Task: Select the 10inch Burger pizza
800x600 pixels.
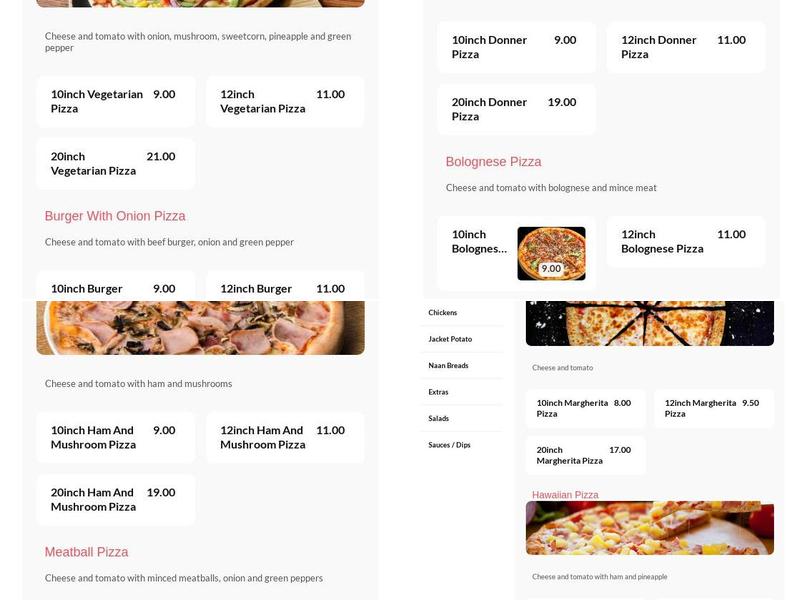Action: 115,288
